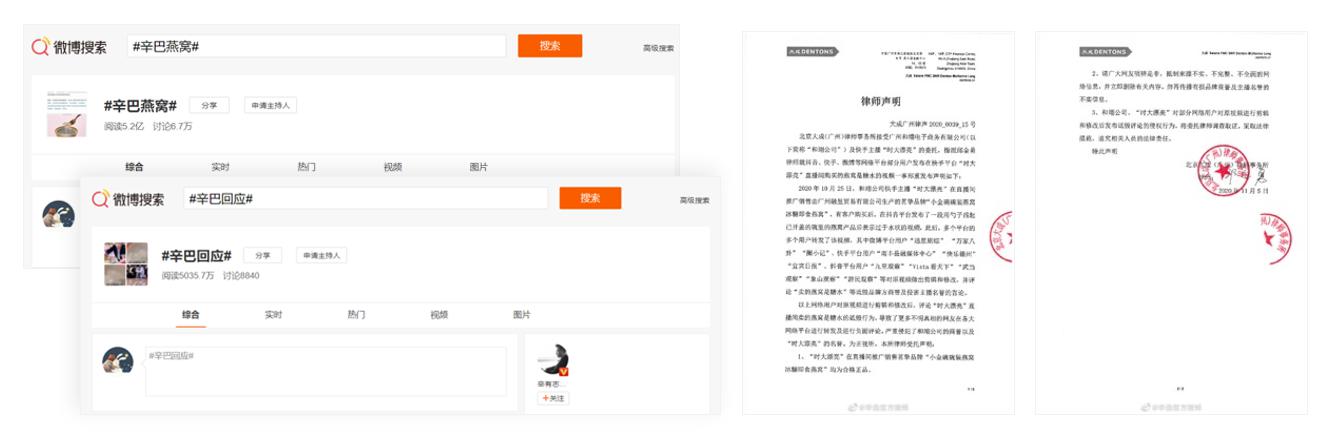Select 综合 tab in #辛巴燕窝# window
The image size is (1325, 432).
[134, 167]
